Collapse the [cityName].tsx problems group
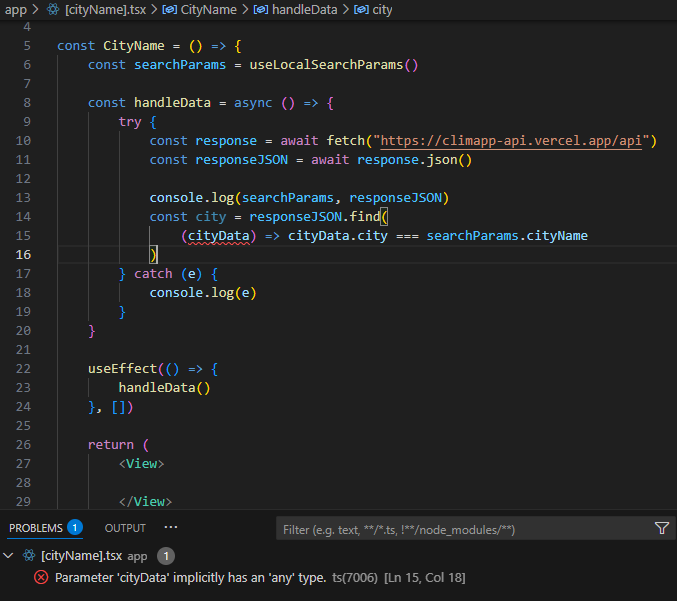Viewport: 677px width, 601px height. (x=8, y=556)
